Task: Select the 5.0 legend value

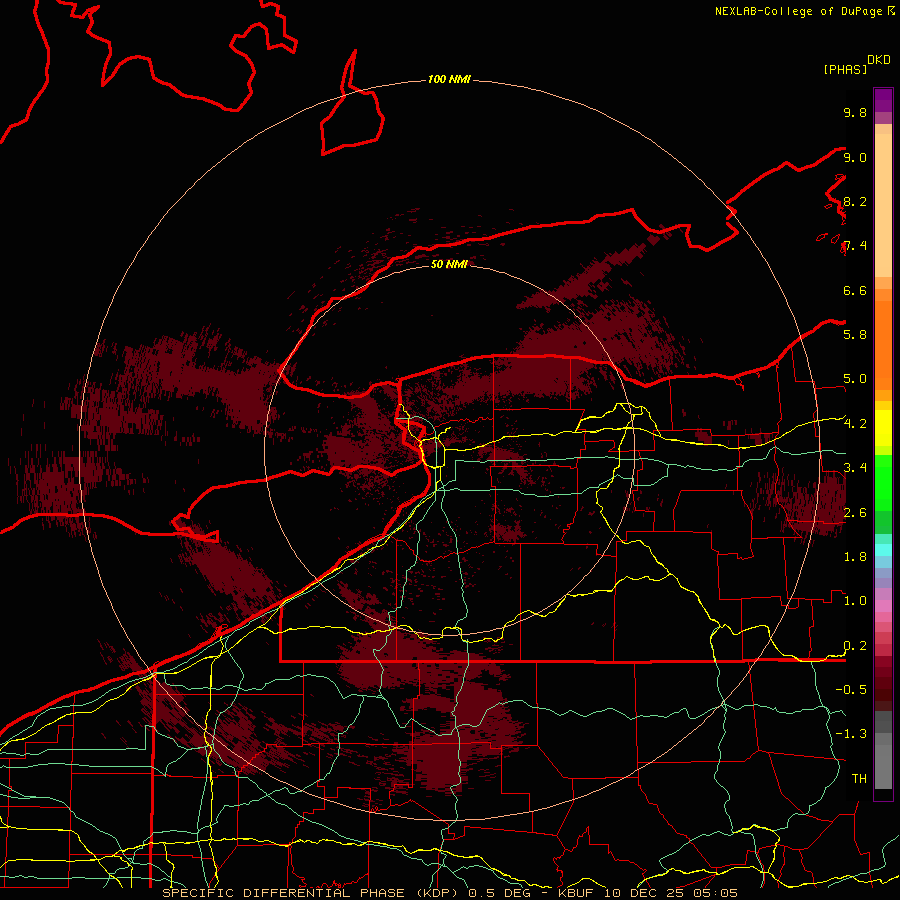Action: click(855, 379)
